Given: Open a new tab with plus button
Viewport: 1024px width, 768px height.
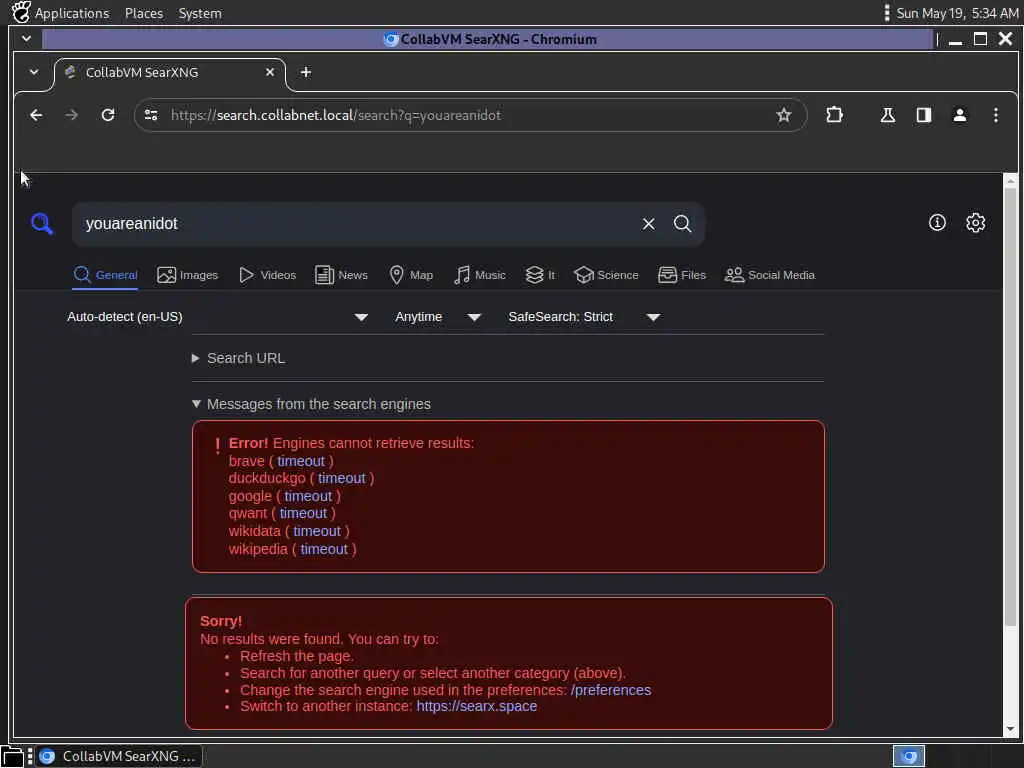Looking at the screenshot, I should pos(306,72).
